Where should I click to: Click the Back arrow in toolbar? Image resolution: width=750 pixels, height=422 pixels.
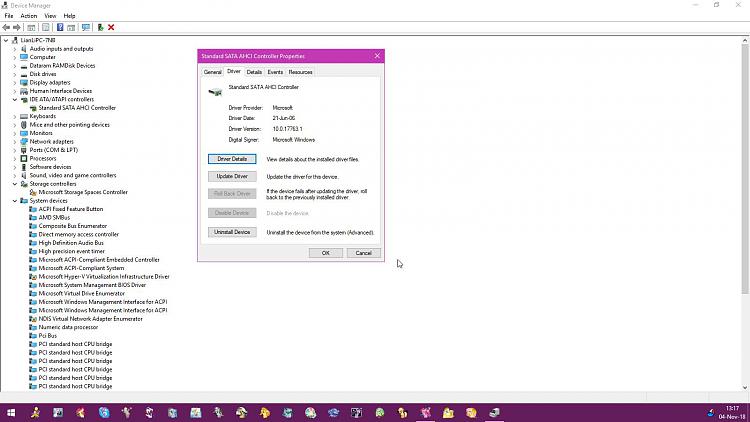(6, 28)
